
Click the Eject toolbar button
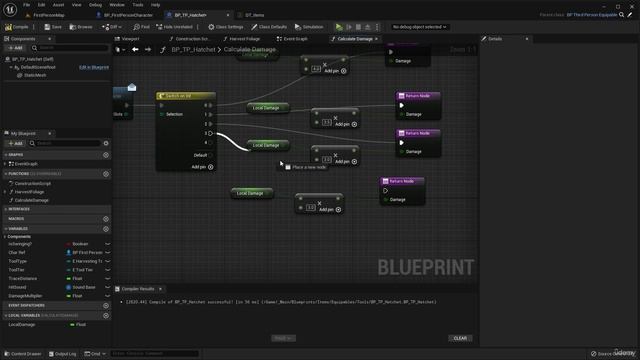(x=368, y=27)
